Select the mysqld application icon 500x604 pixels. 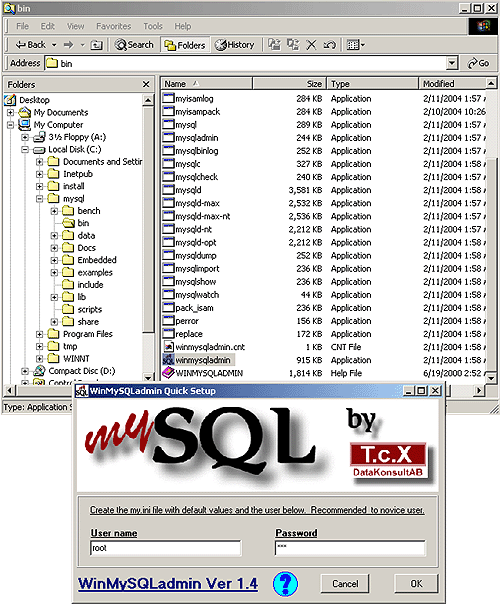168,190
